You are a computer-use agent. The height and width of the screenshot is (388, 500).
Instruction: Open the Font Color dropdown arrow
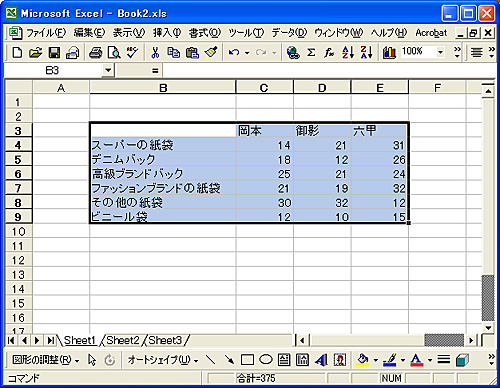tap(430, 360)
